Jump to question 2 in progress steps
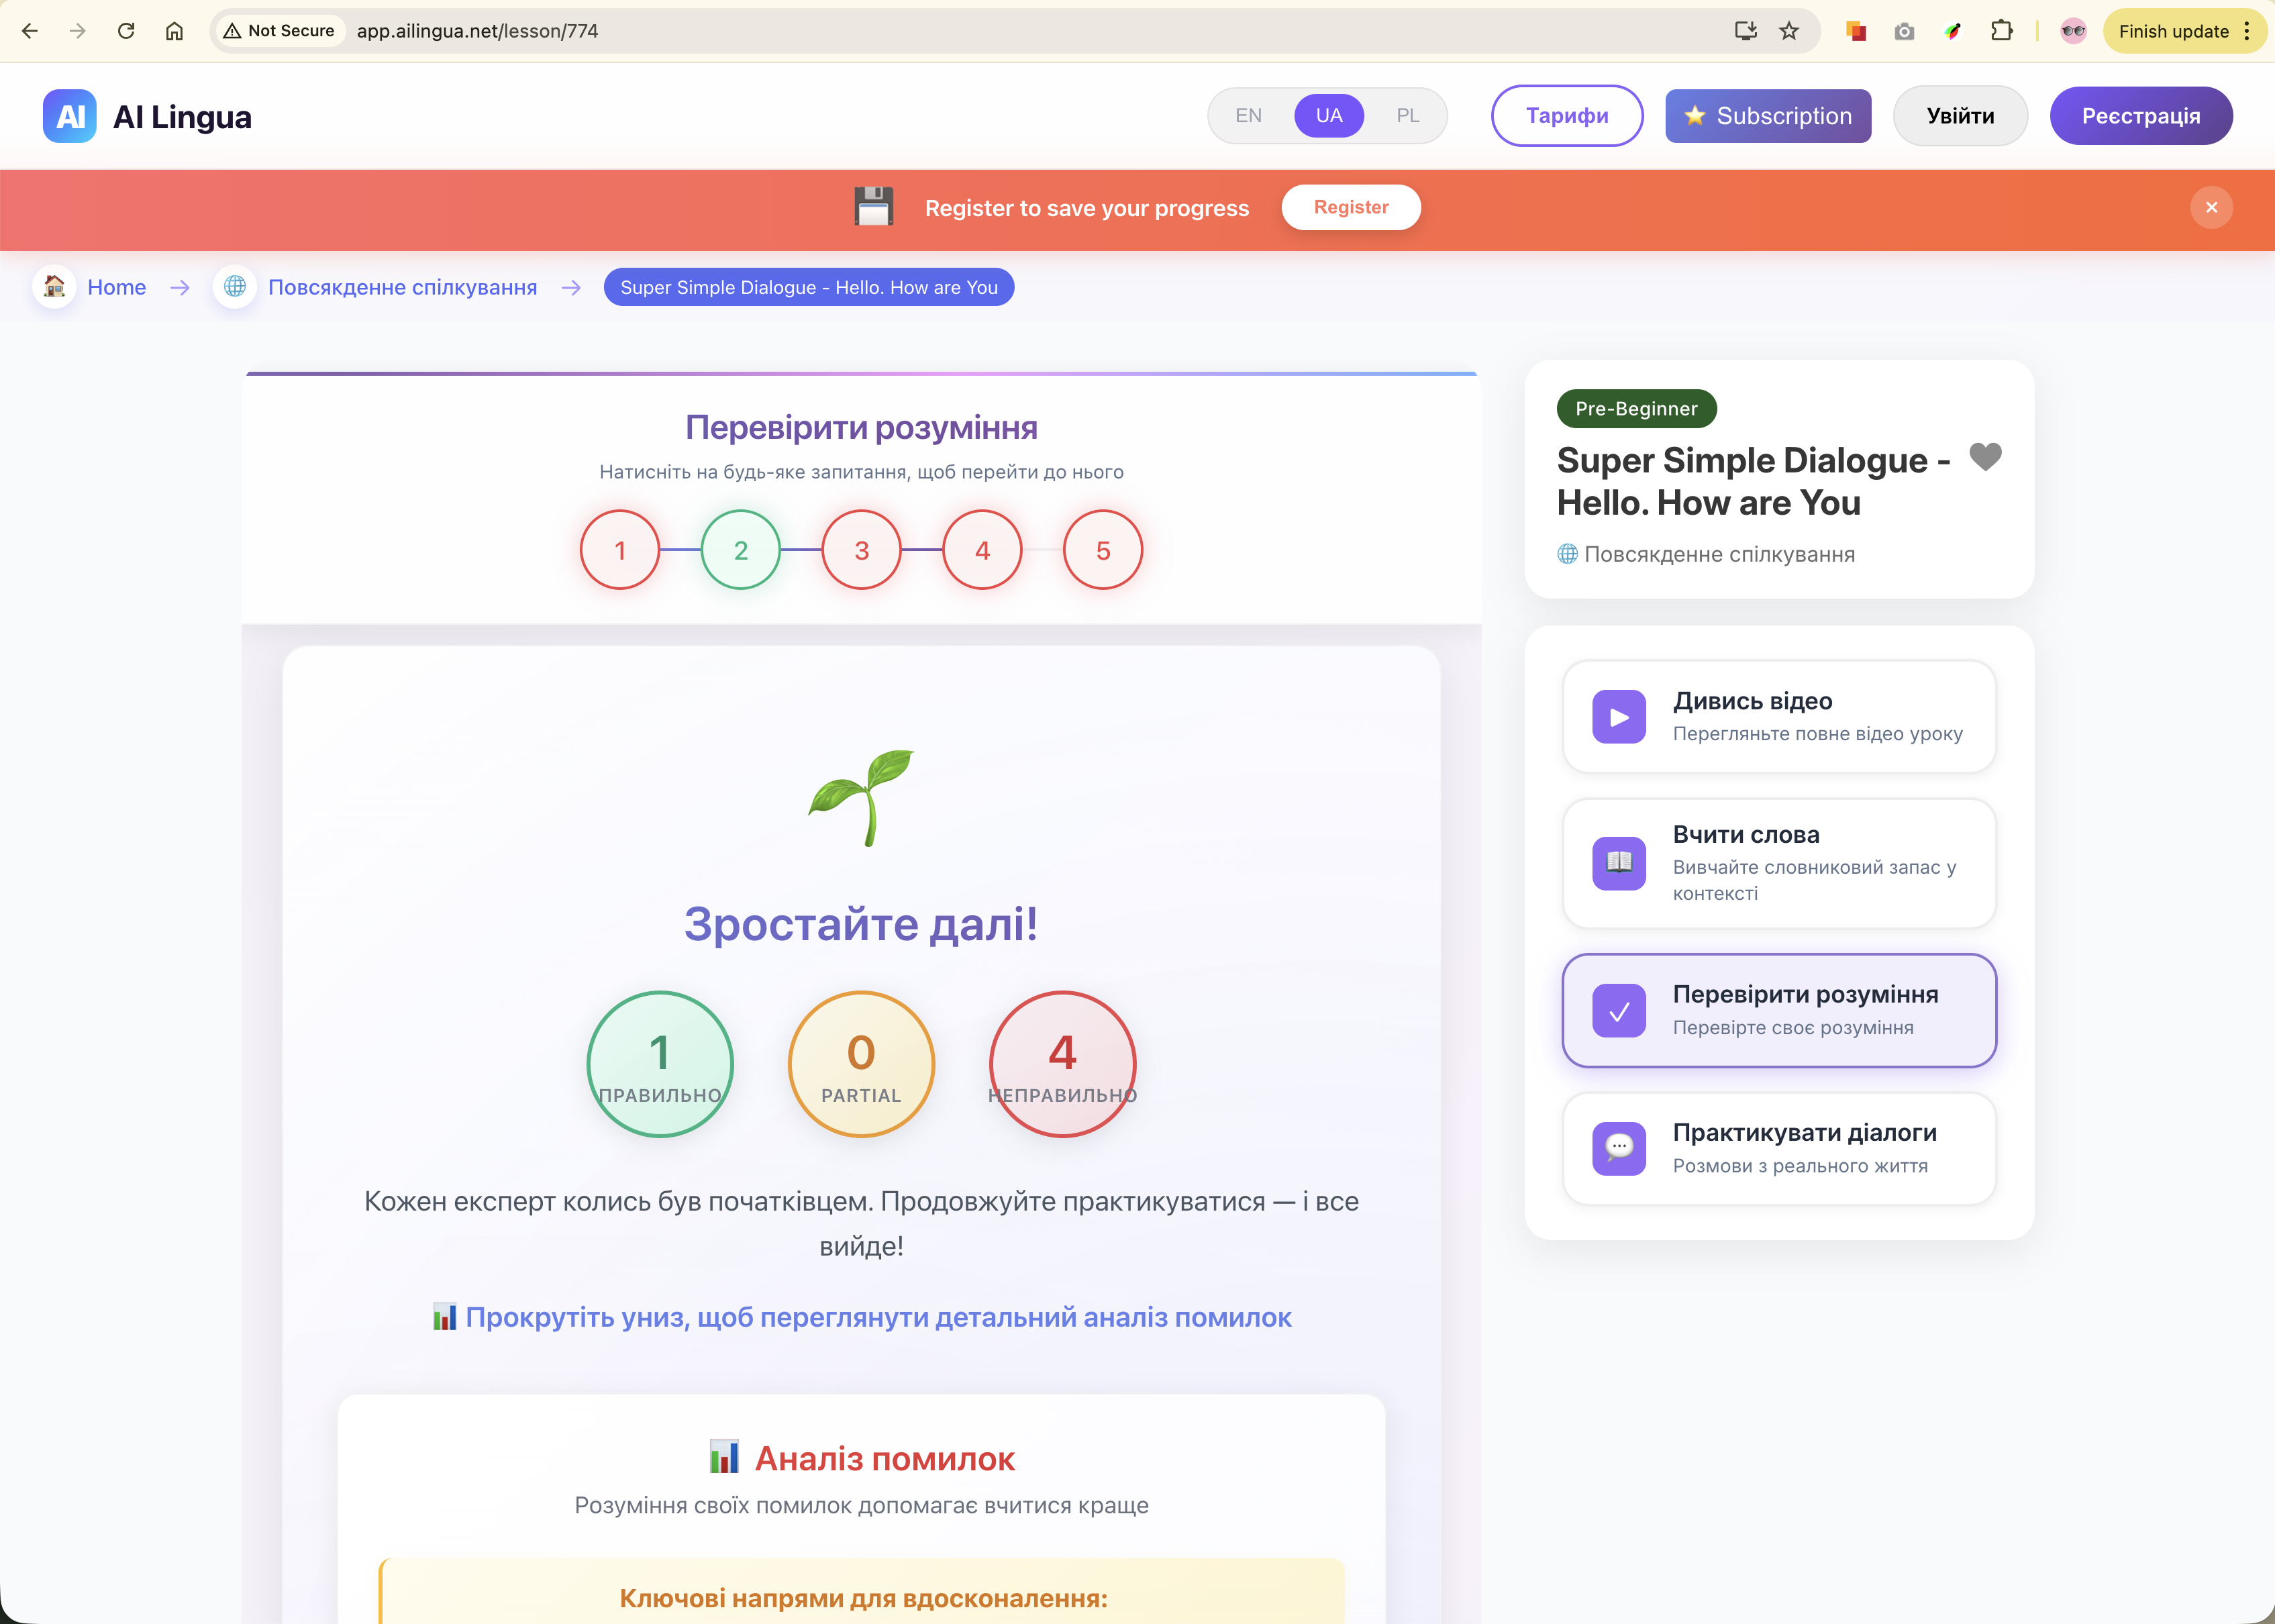Viewport: 2275px width, 1624px height. (x=740, y=550)
